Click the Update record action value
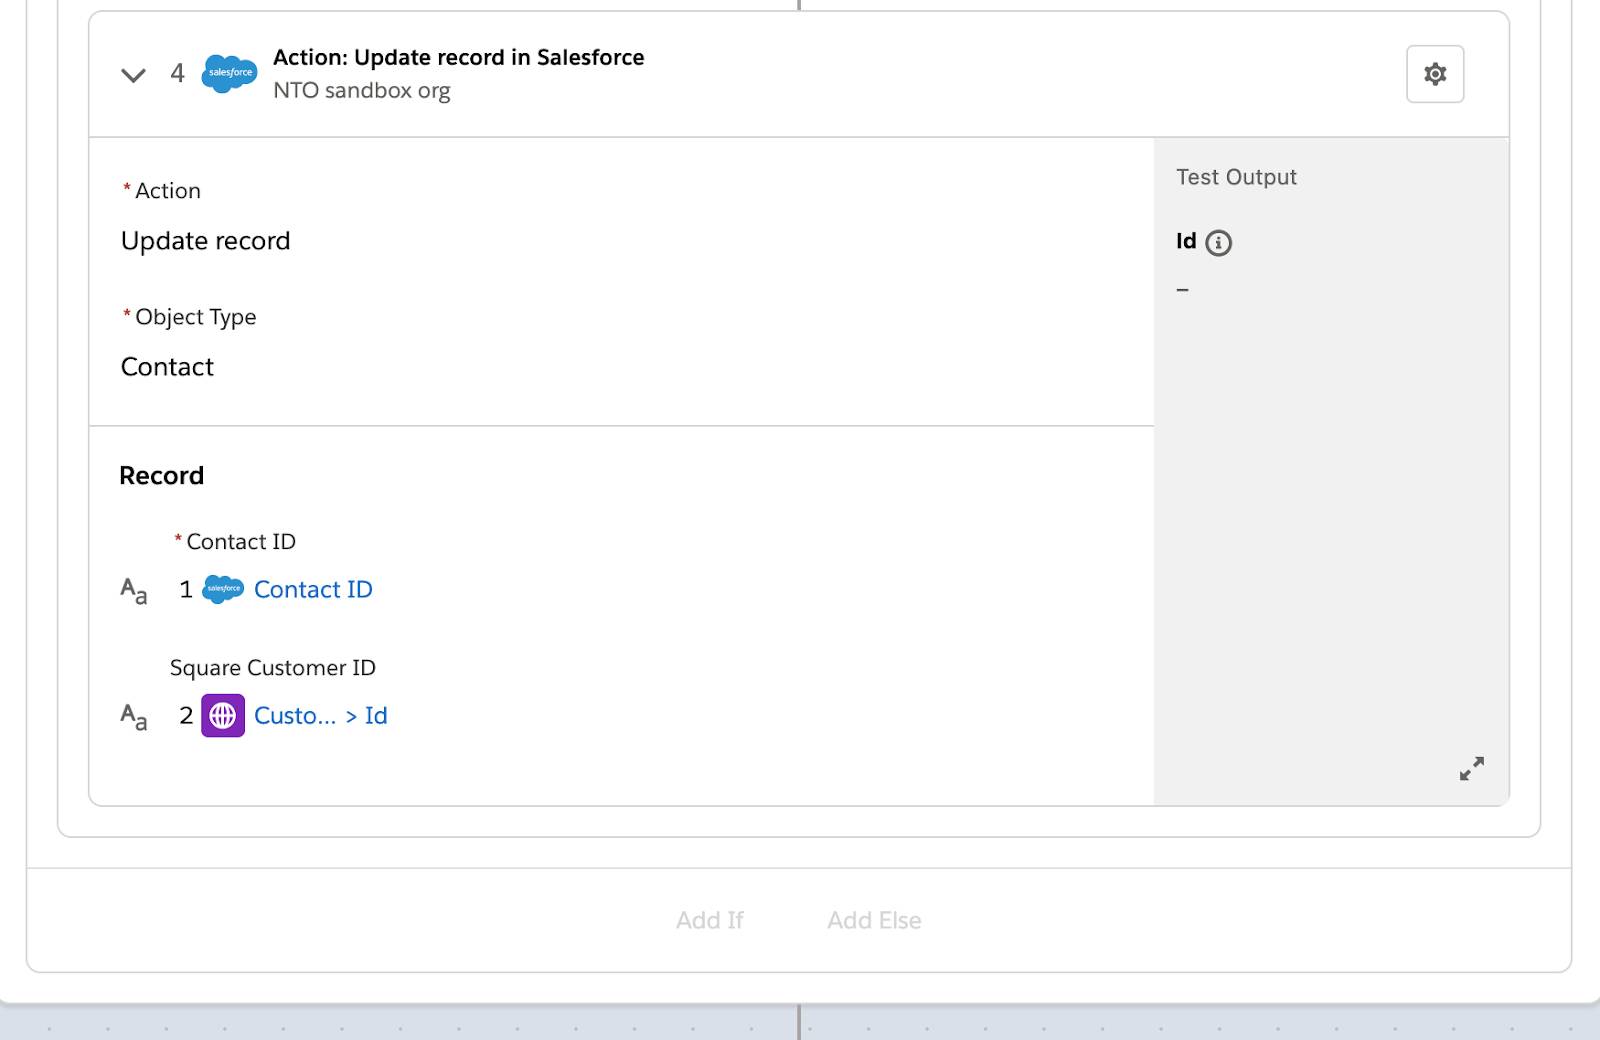The width and height of the screenshot is (1600, 1040). coord(206,241)
